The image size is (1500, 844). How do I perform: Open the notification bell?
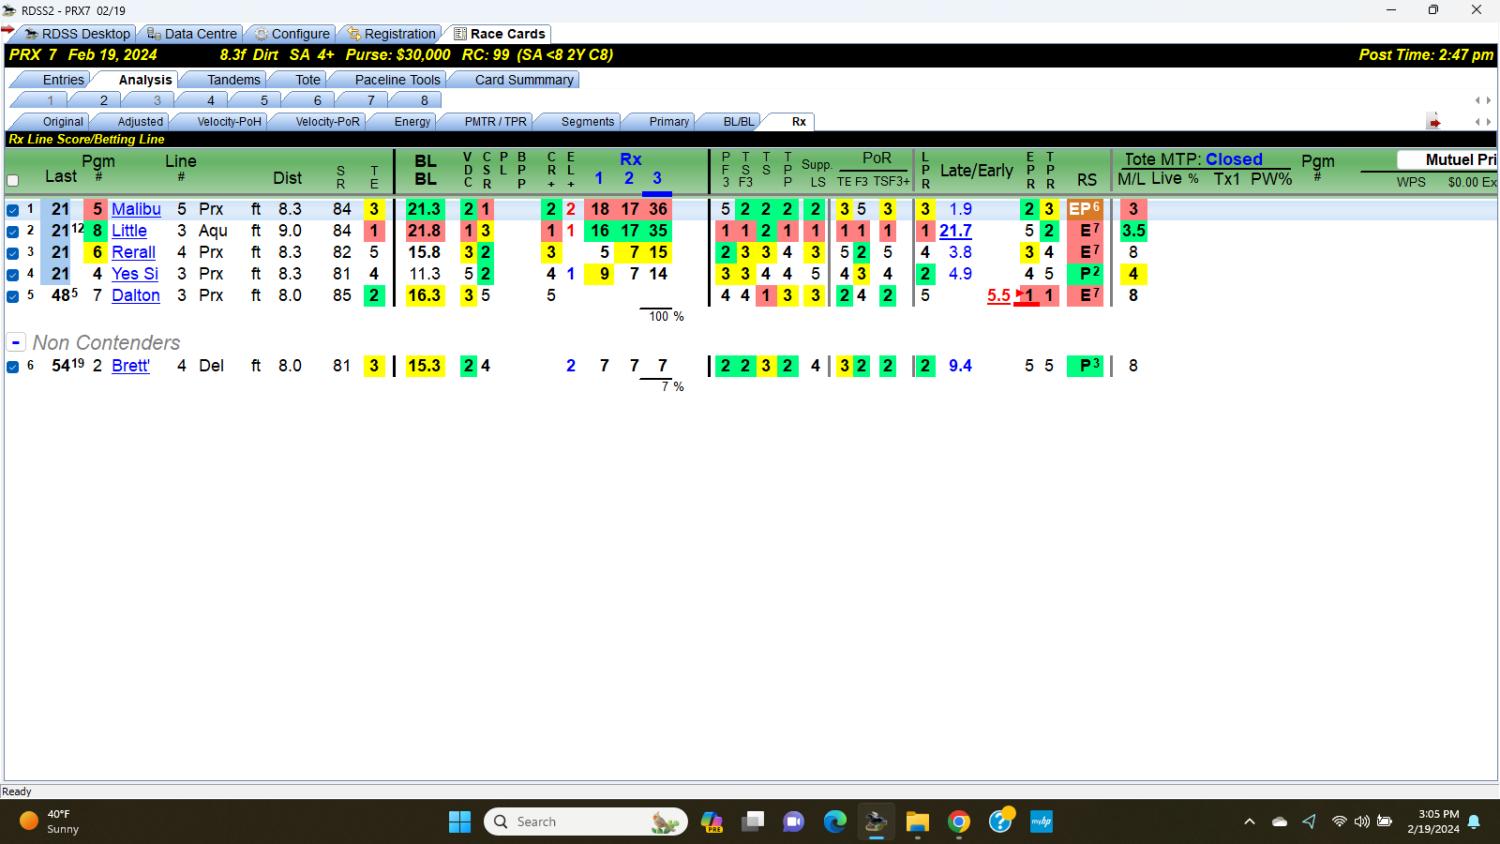pyautogui.click(x=1474, y=822)
